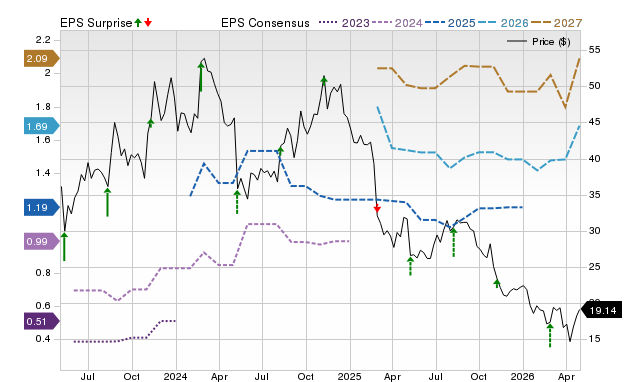The width and height of the screenshot is (640, 382).
Task: Select the 2.09 brown value badge
Action: click(x=42, y=59)
